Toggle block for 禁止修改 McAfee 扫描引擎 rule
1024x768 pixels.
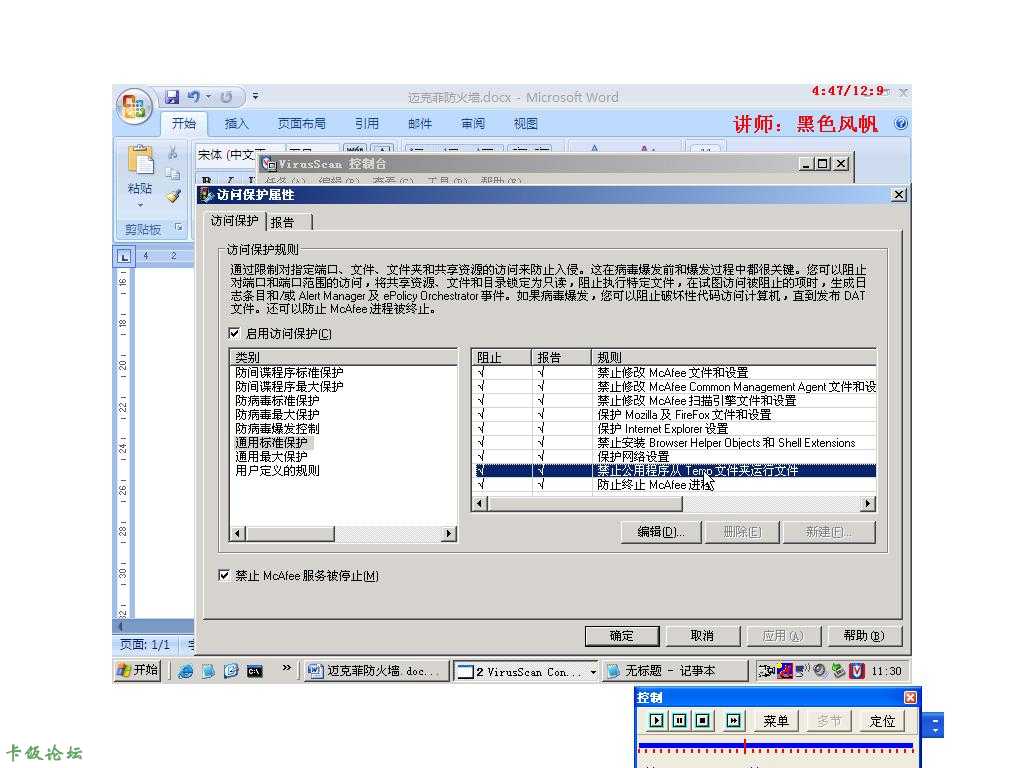[x=481, y=400]
